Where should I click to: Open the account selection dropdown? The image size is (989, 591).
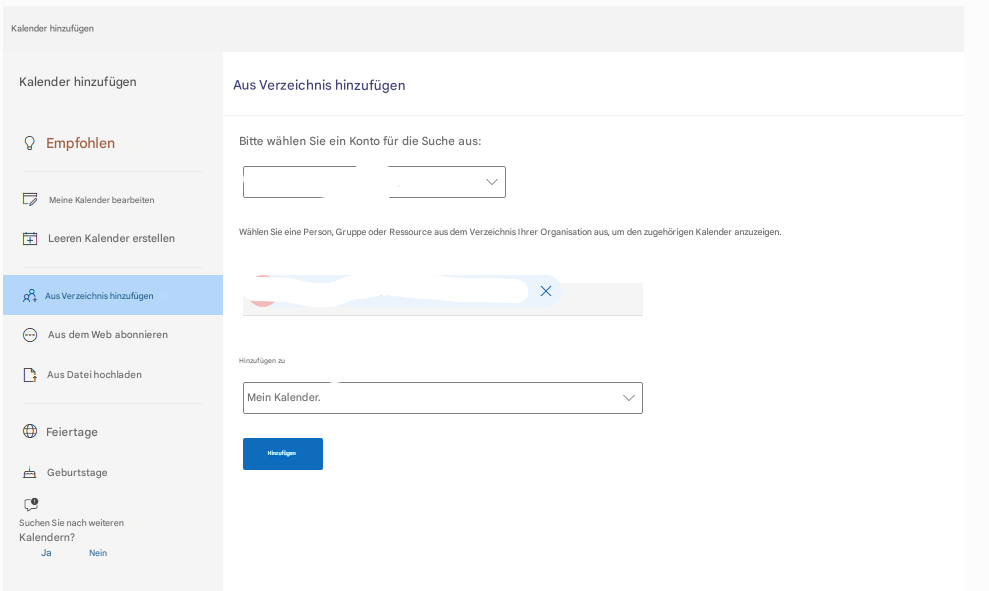tap(374, 182)
